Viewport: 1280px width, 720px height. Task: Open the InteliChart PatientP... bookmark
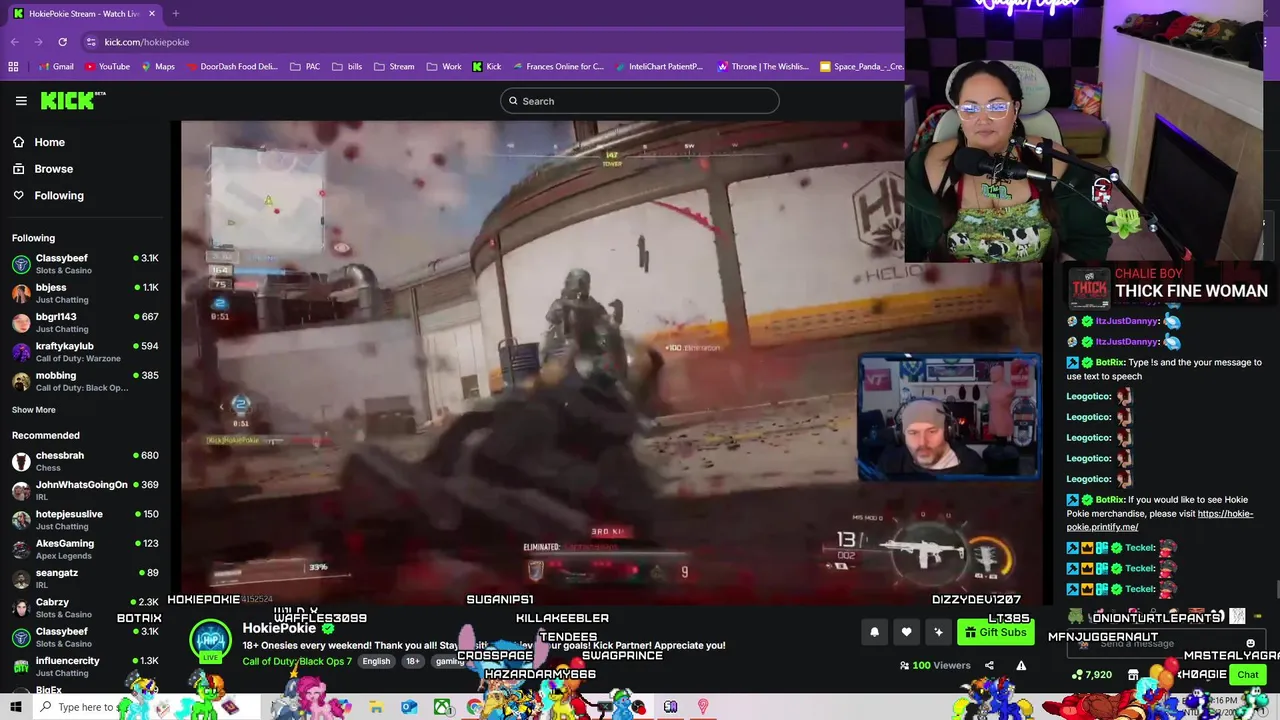659,67
